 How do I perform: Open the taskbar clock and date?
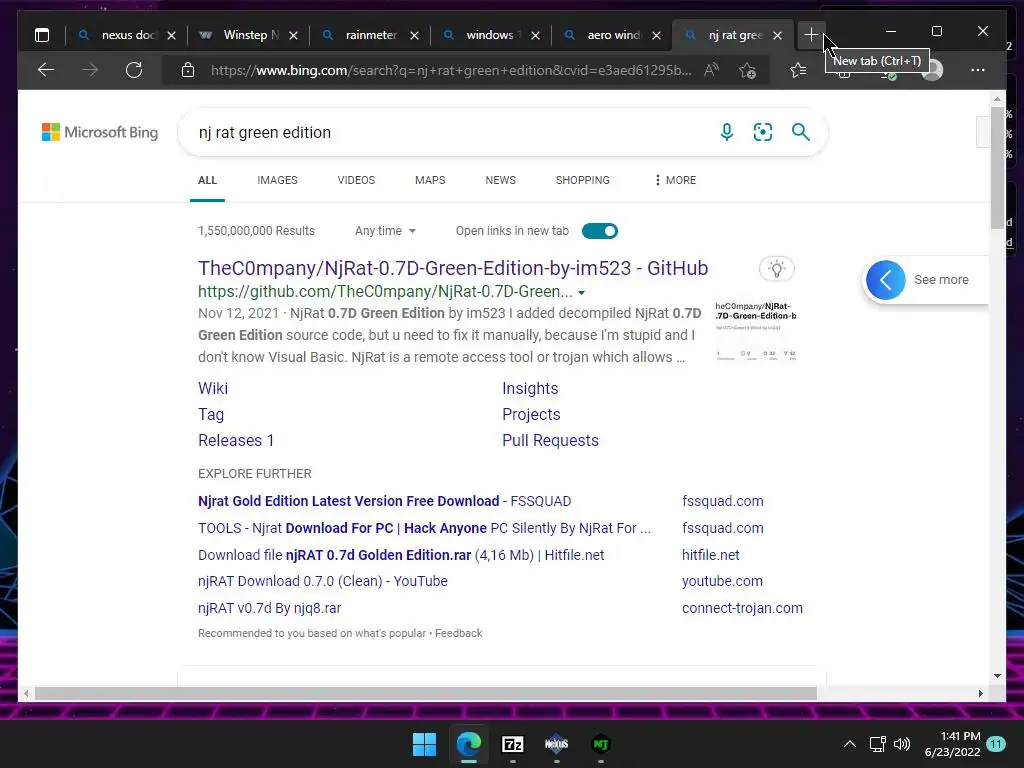tap(953, 744)
